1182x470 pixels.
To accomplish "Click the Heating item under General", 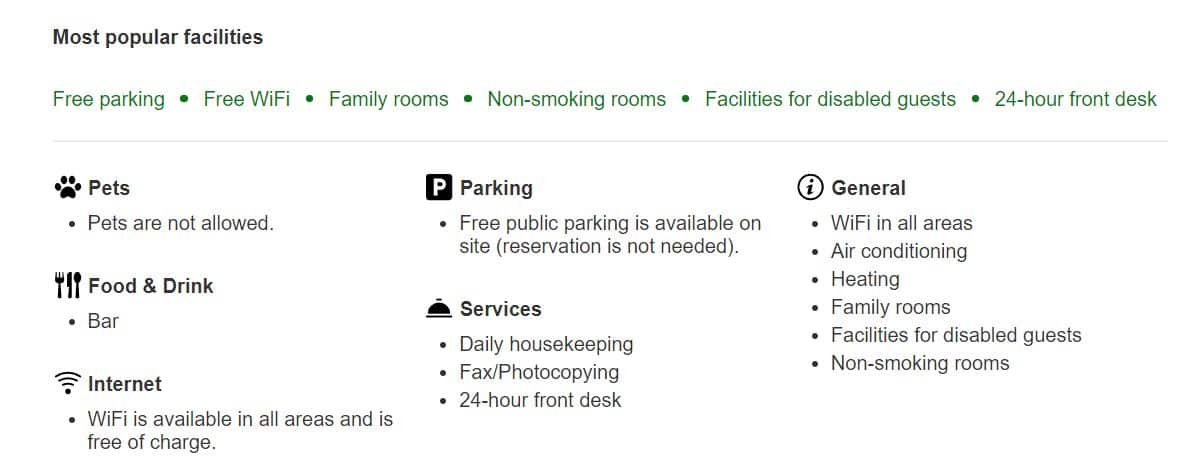I will click(865, 279).
